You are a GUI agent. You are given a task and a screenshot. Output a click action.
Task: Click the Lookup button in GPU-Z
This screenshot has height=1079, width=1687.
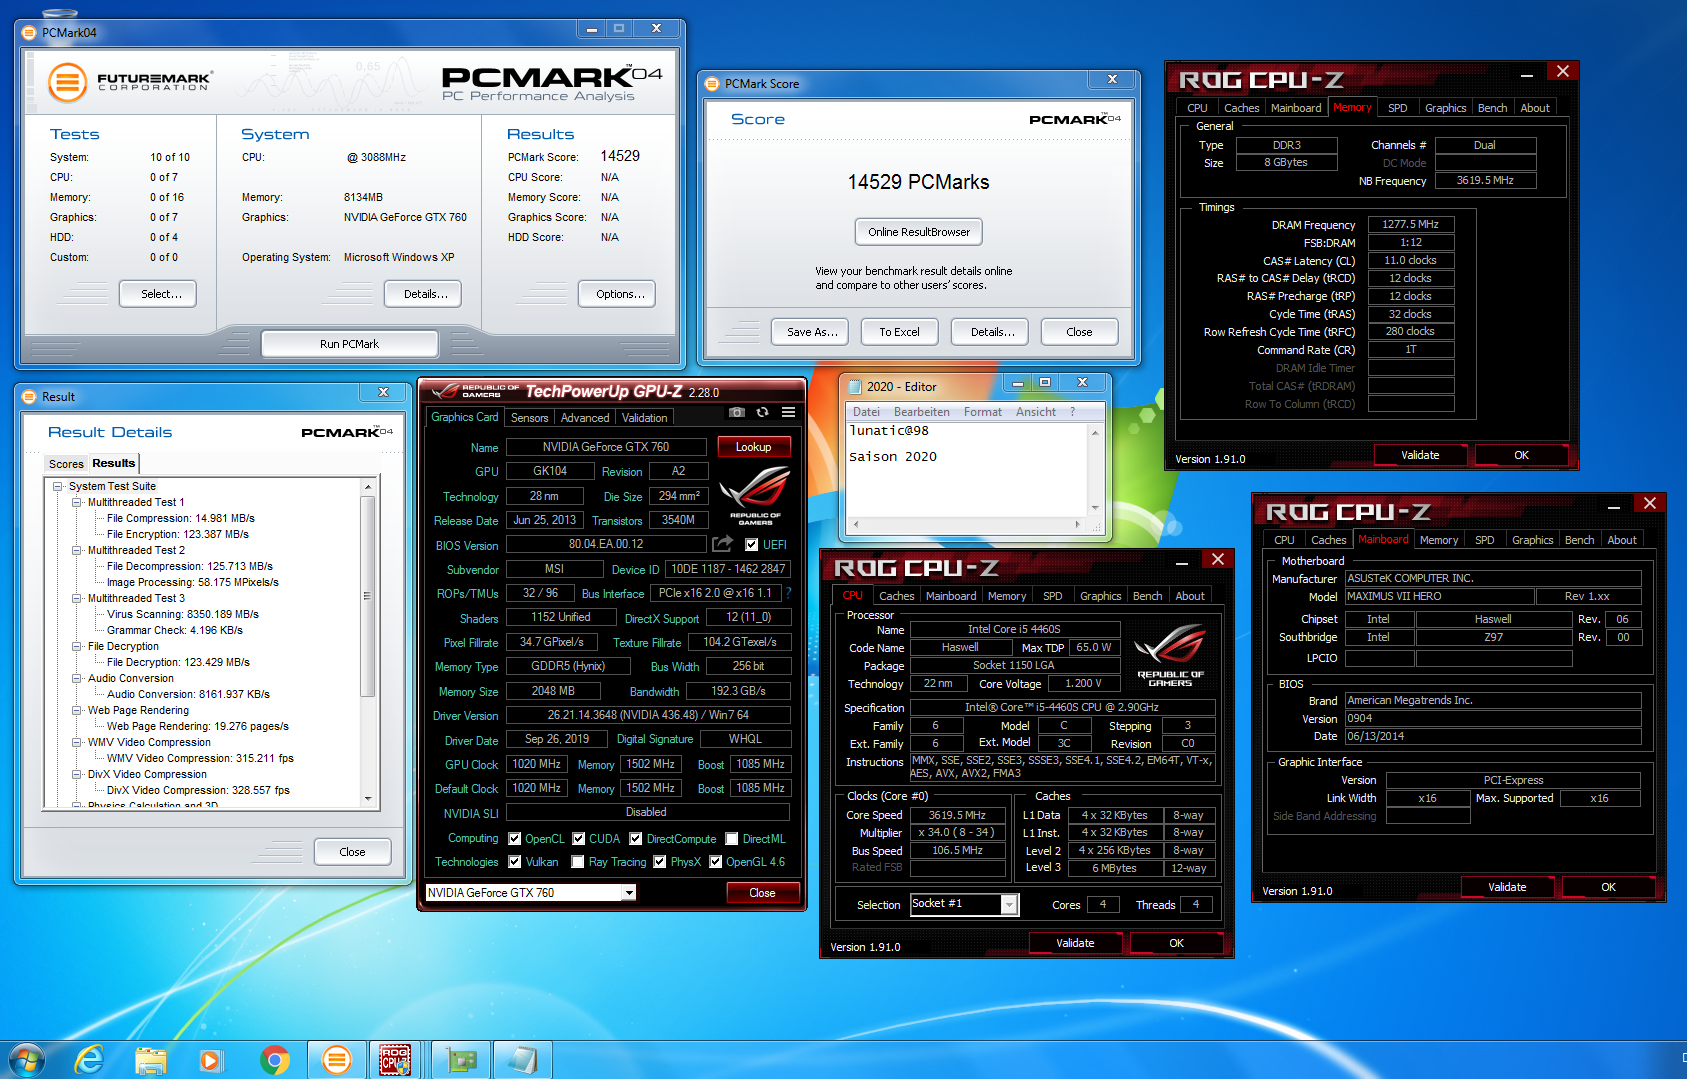coord(753,447)
